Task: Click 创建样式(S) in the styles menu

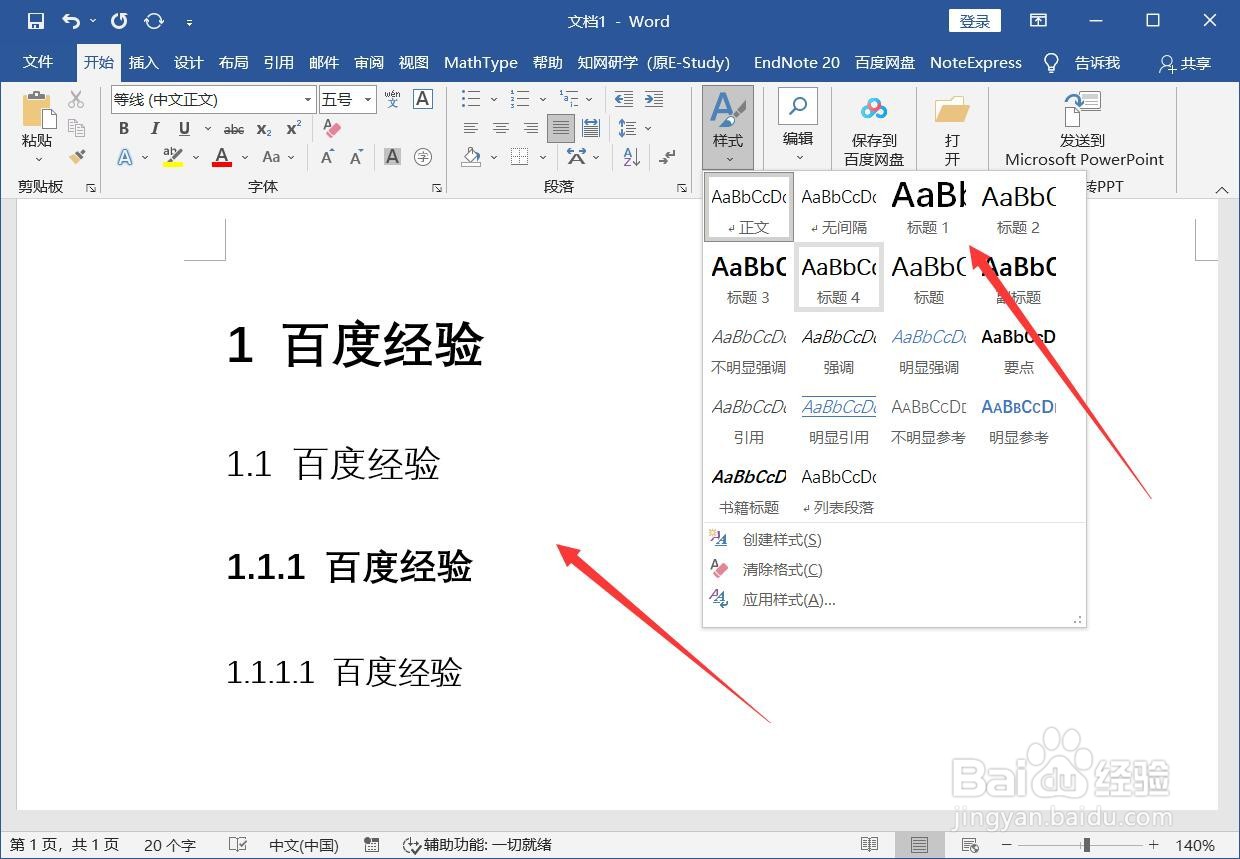Action: pos(781,539)
